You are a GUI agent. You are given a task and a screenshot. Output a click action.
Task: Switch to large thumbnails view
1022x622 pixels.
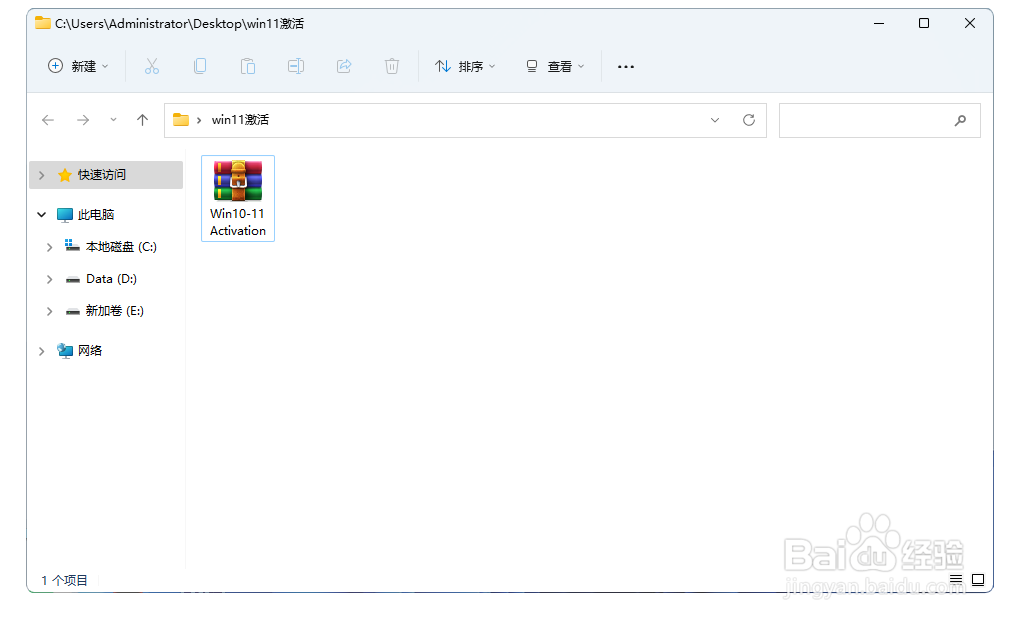click(978, 580)
